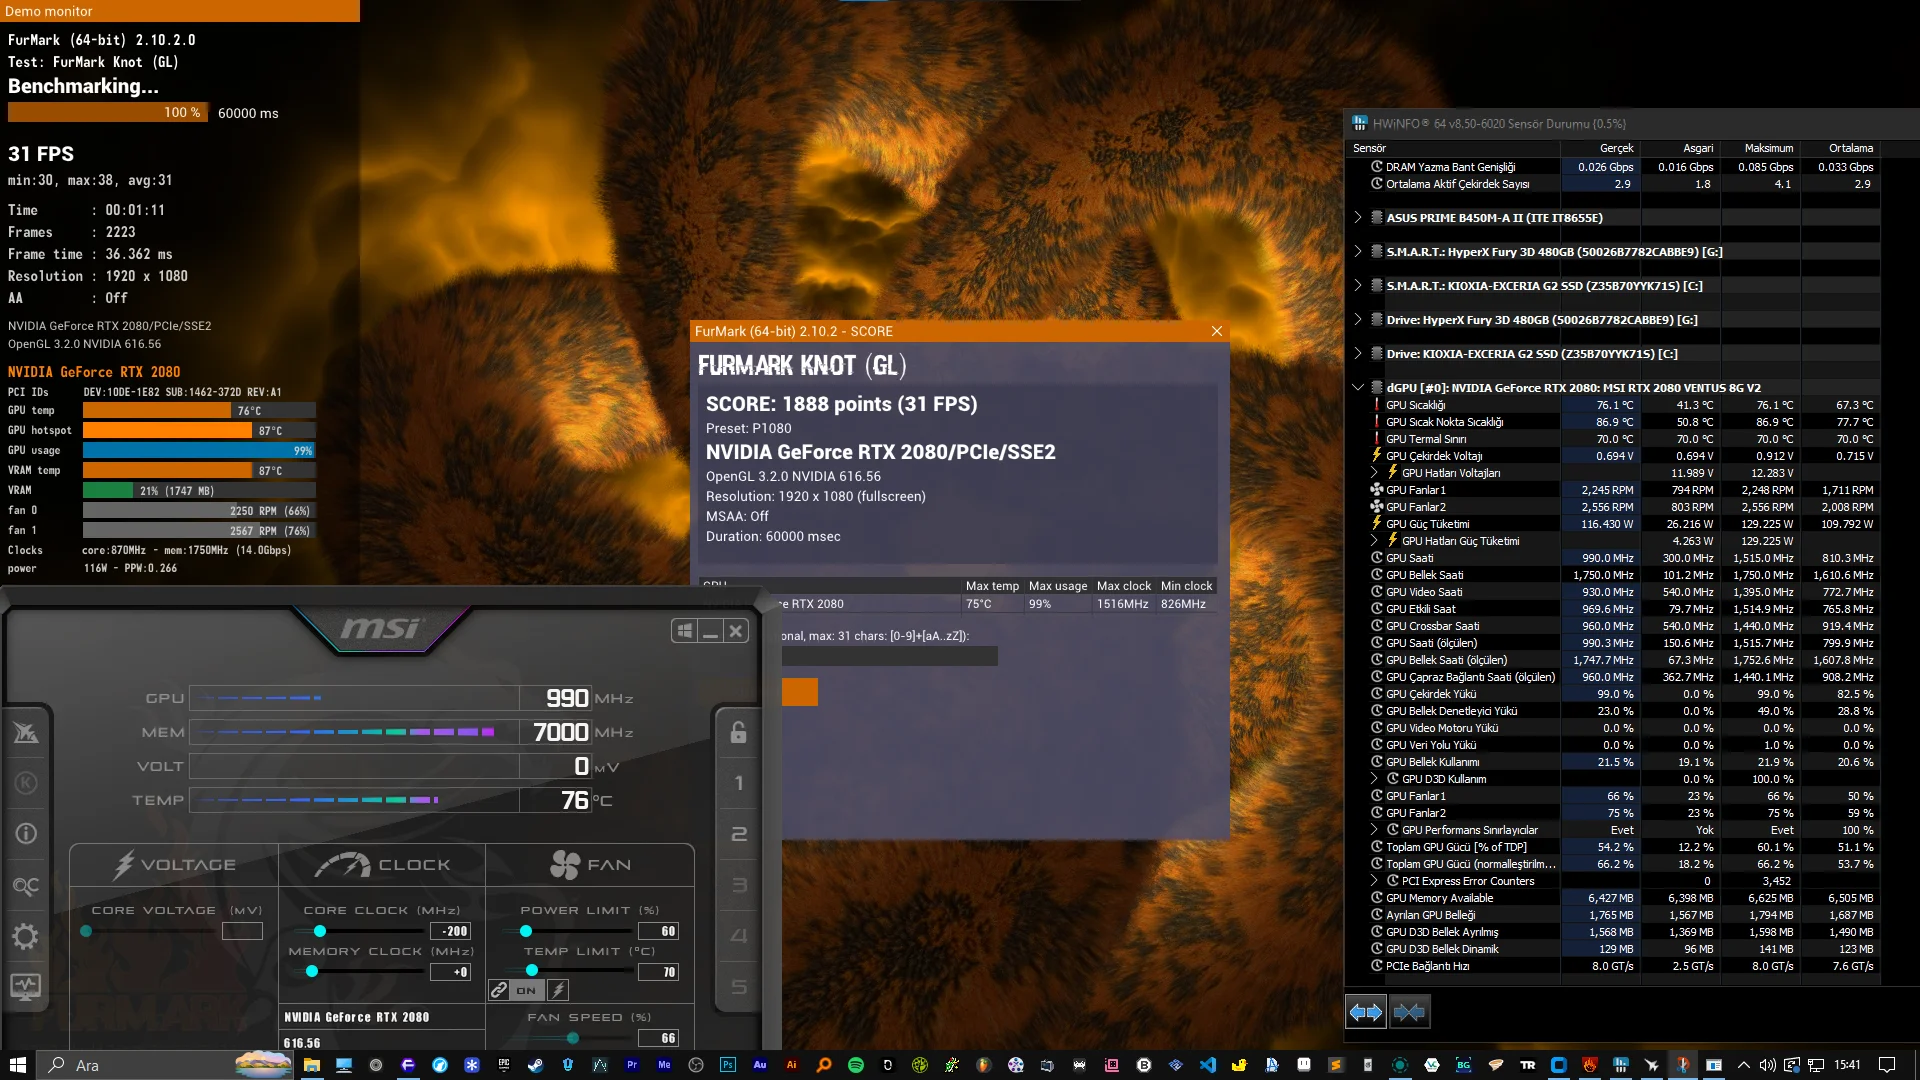
Task: Open Adobe Premiere Pro from the taskbar
Action: click(x=632, y=1065)
